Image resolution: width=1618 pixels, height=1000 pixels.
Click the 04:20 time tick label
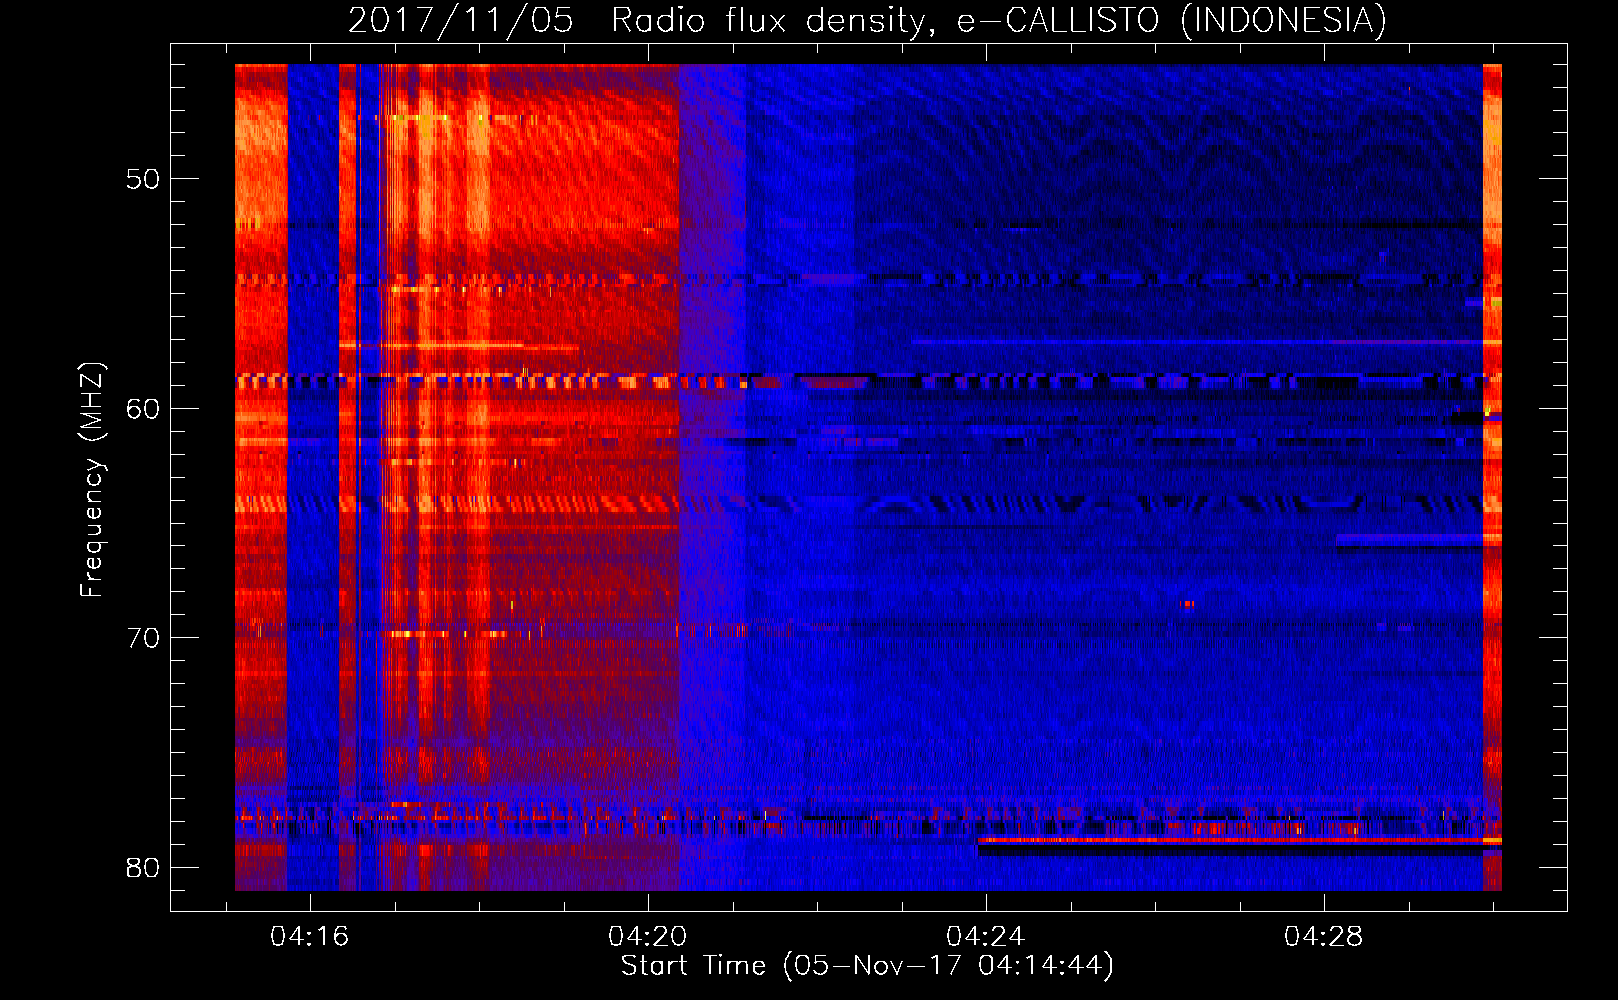pyautogui.click(x=648, y=937)
